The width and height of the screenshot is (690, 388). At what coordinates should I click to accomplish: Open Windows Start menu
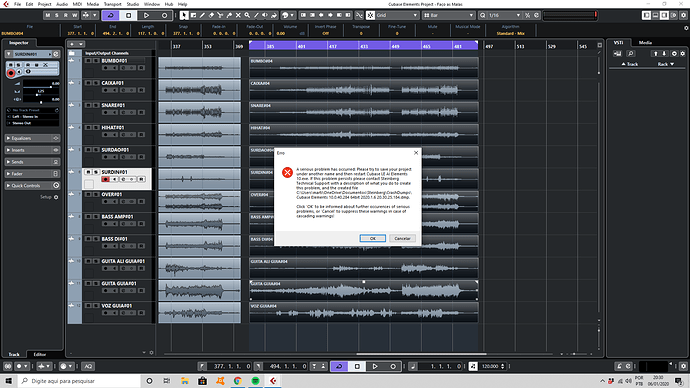pyautogui.click(x=8, y=381)
